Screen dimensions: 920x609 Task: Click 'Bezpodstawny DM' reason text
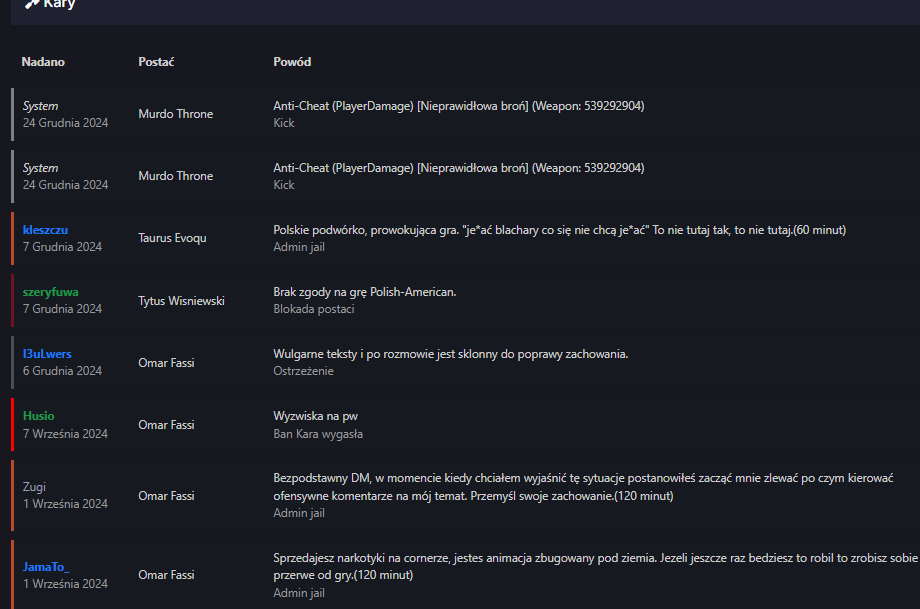pyautogui.click(x=583, y=487)
